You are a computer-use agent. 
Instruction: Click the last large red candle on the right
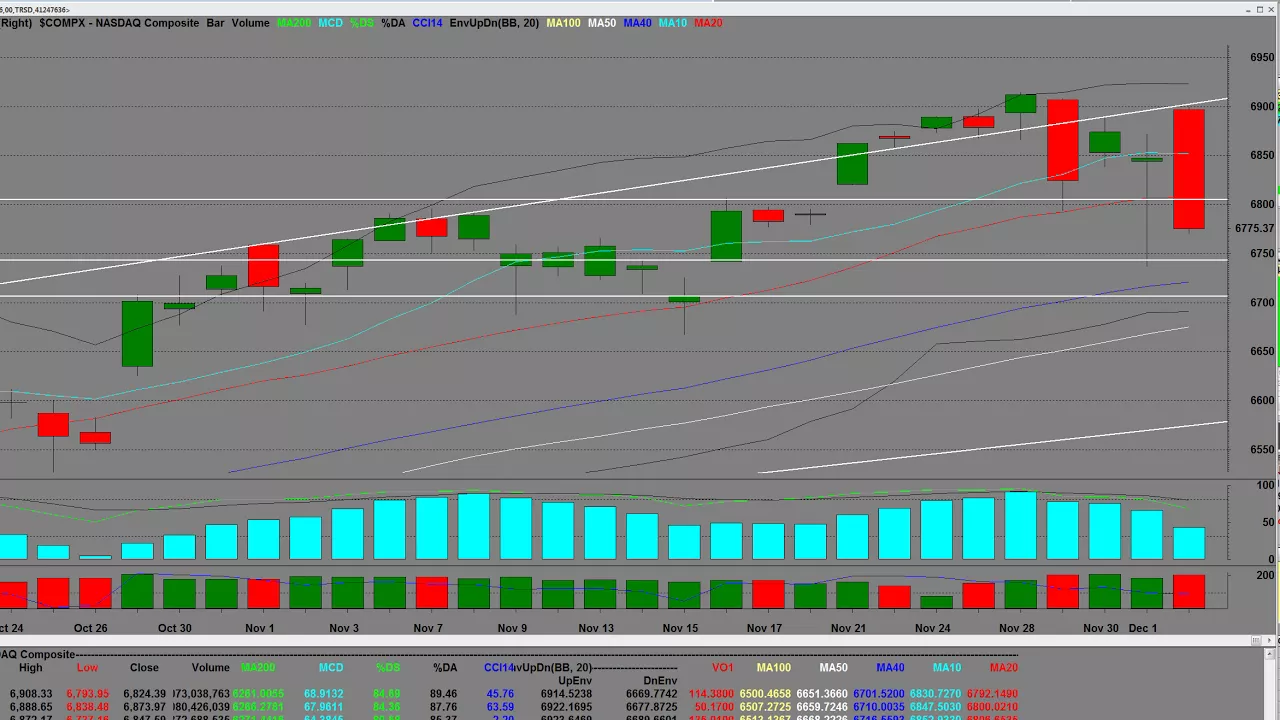pyautogui.click(x=1188, y=169)
